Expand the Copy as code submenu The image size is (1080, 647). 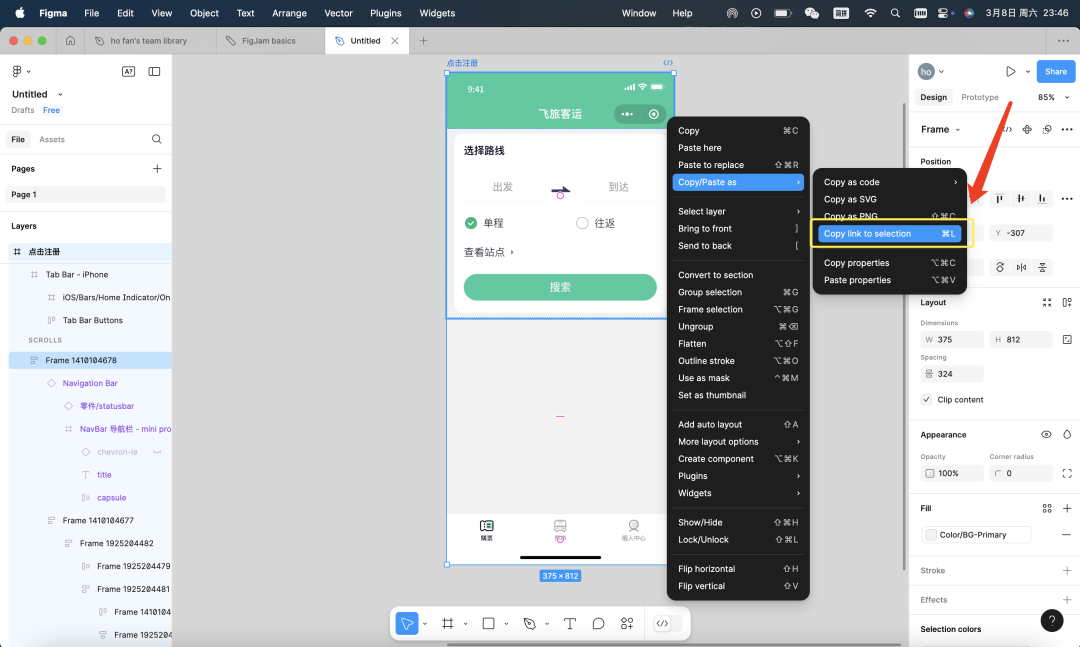[x=889, y=182]
